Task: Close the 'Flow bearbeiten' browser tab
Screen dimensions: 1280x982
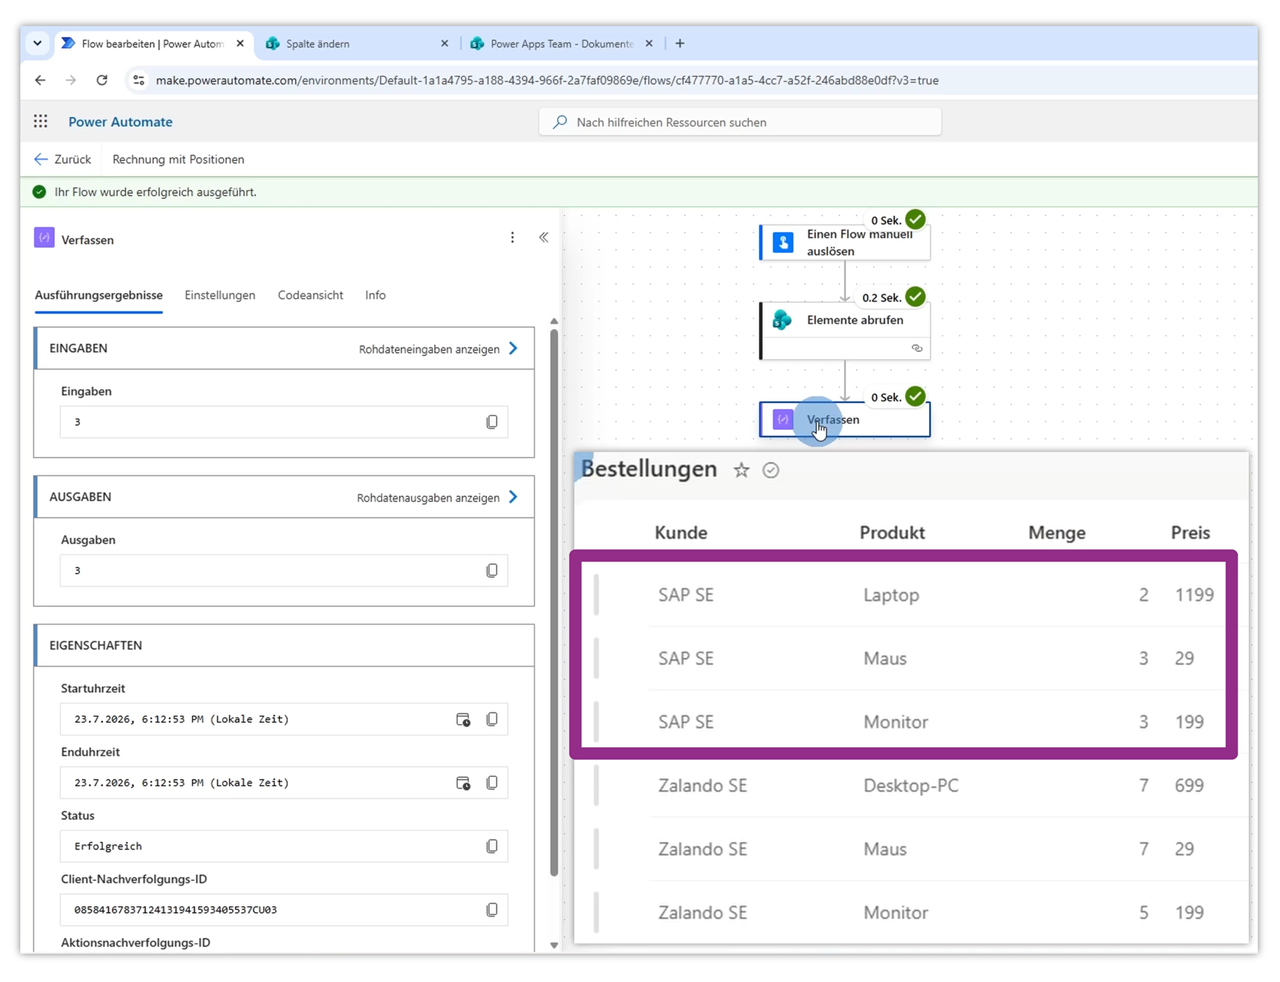Action: tap(240, 43)
